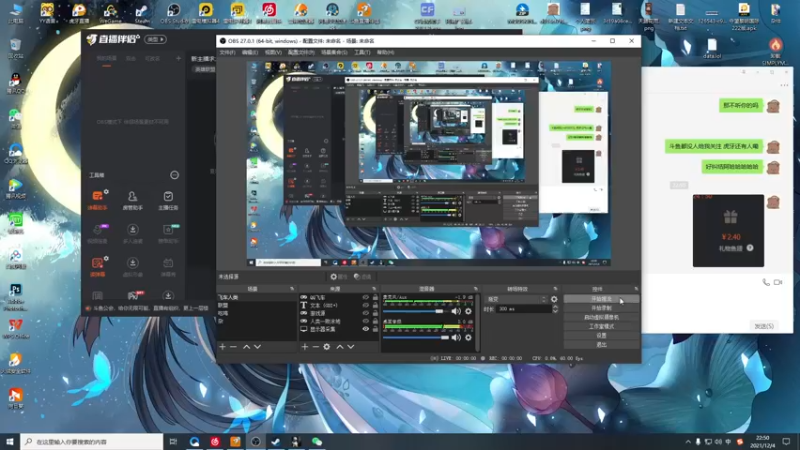Open Task View on the taskbar
This screenshot has height=450, width=800.
pyautogui.click(x=173, y=441)
